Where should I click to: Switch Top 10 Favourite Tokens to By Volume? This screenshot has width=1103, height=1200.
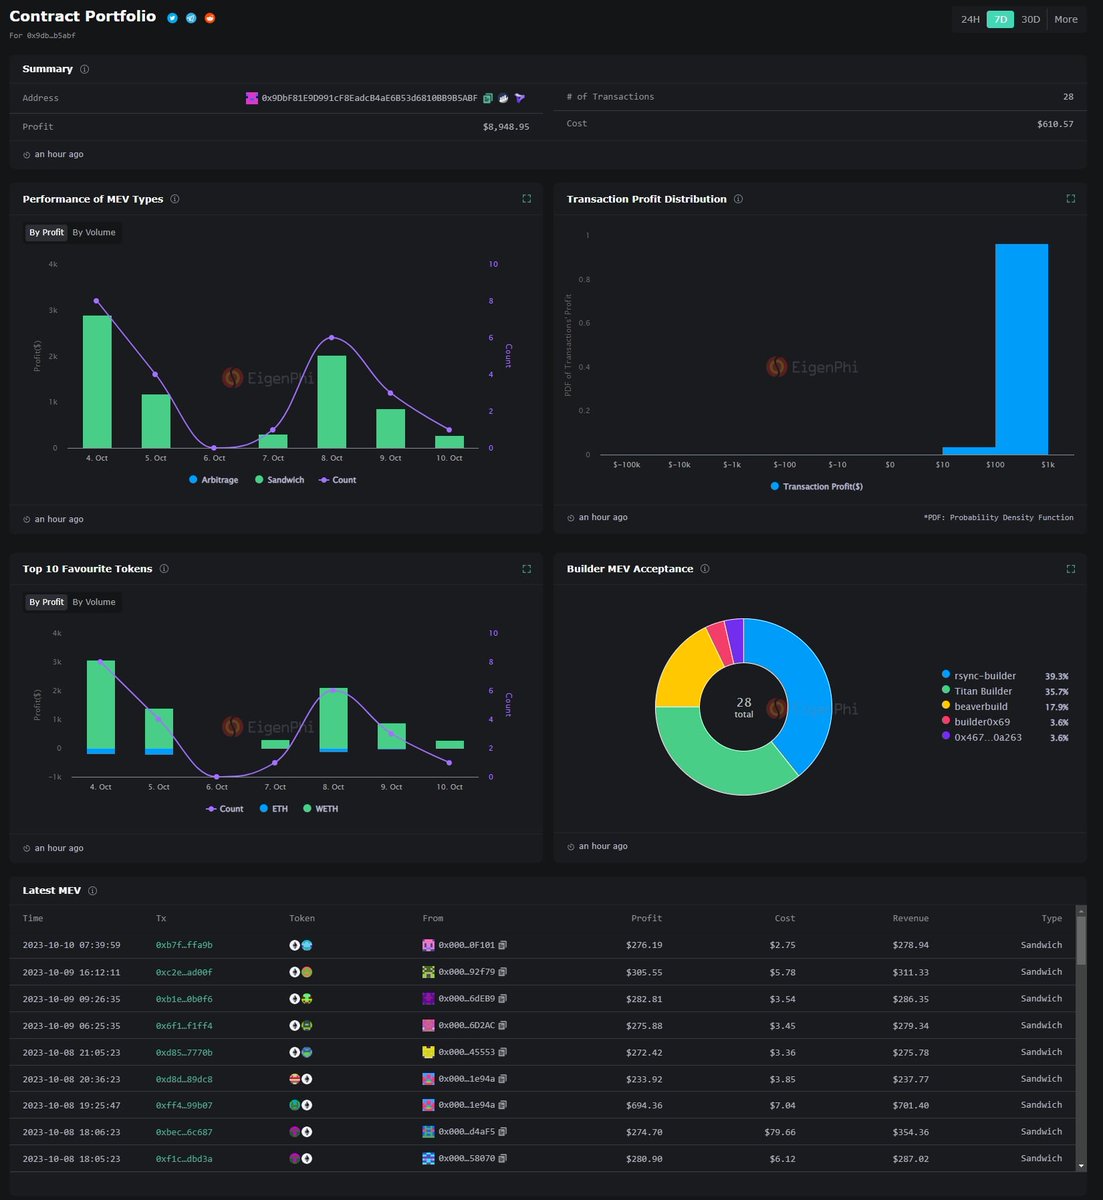[94, 601]
